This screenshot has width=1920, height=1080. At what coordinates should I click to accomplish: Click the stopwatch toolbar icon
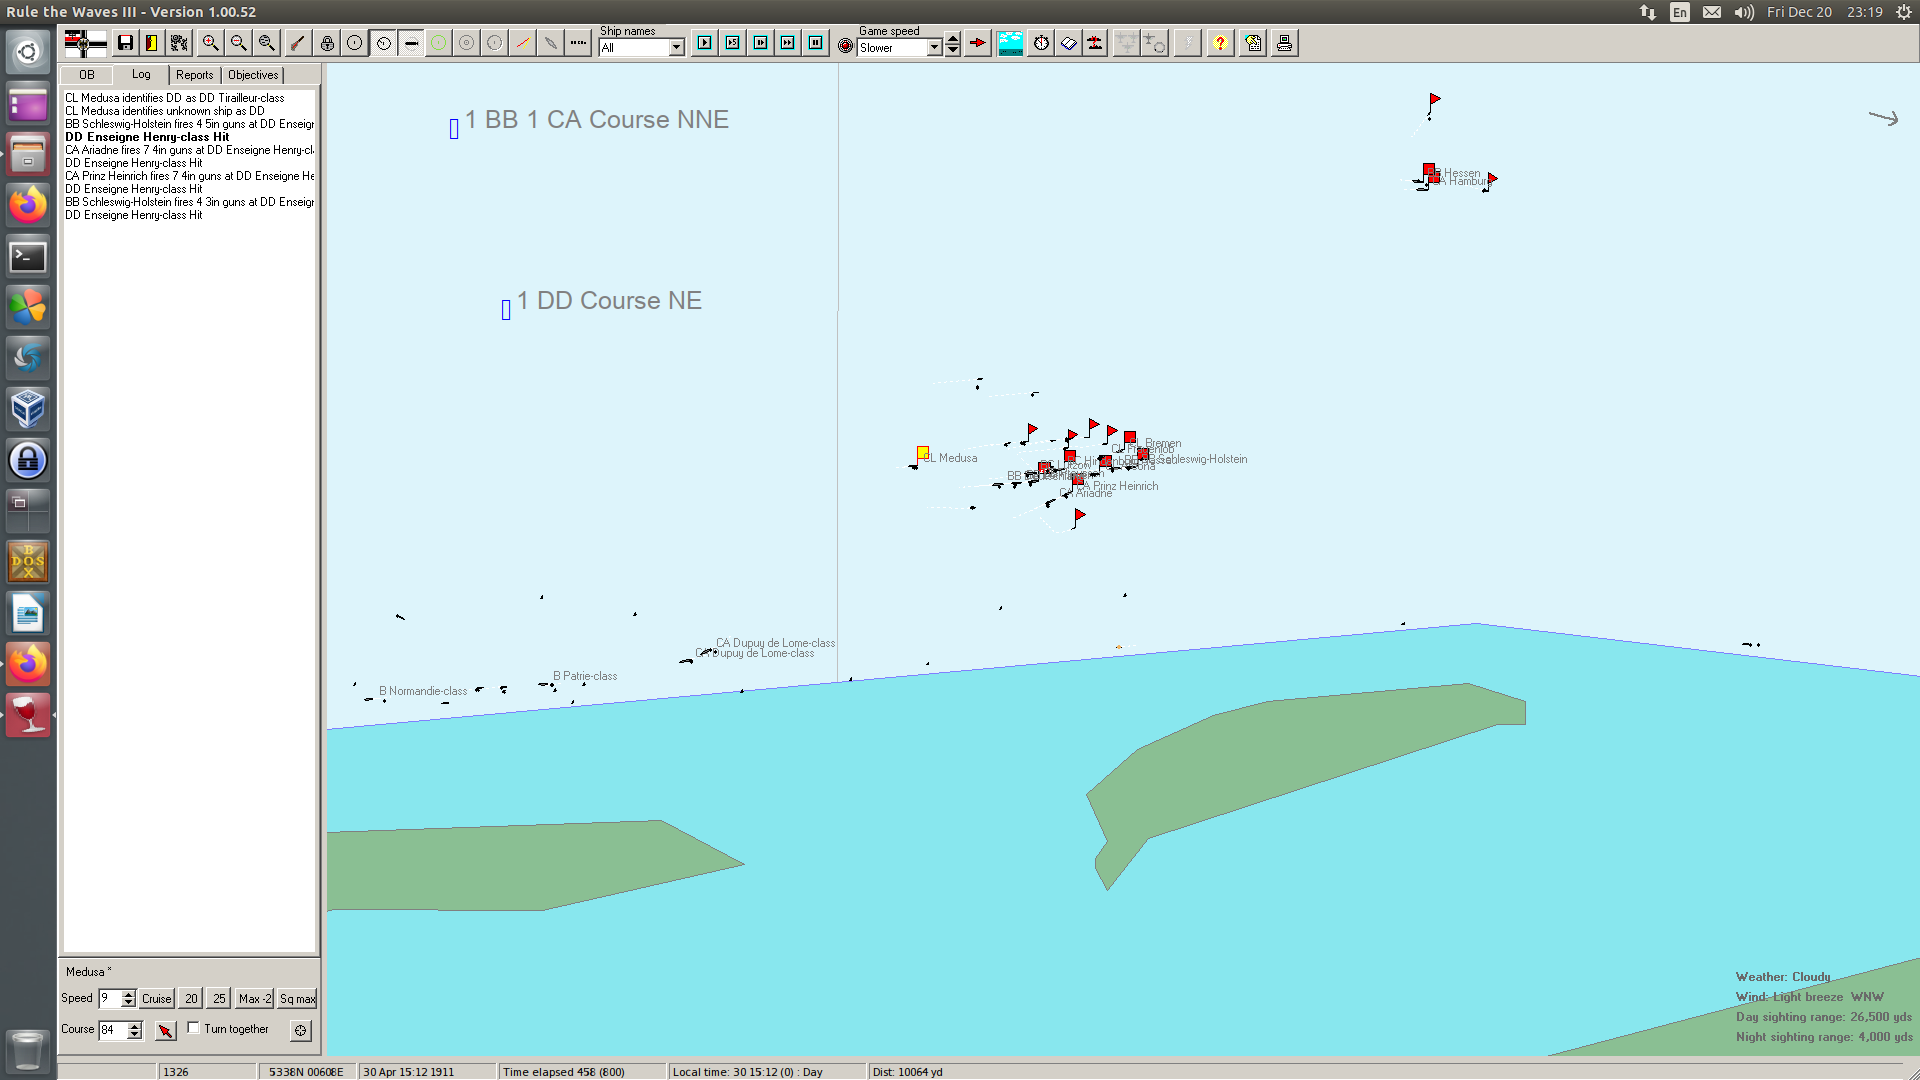click(x=1042, y=43)
